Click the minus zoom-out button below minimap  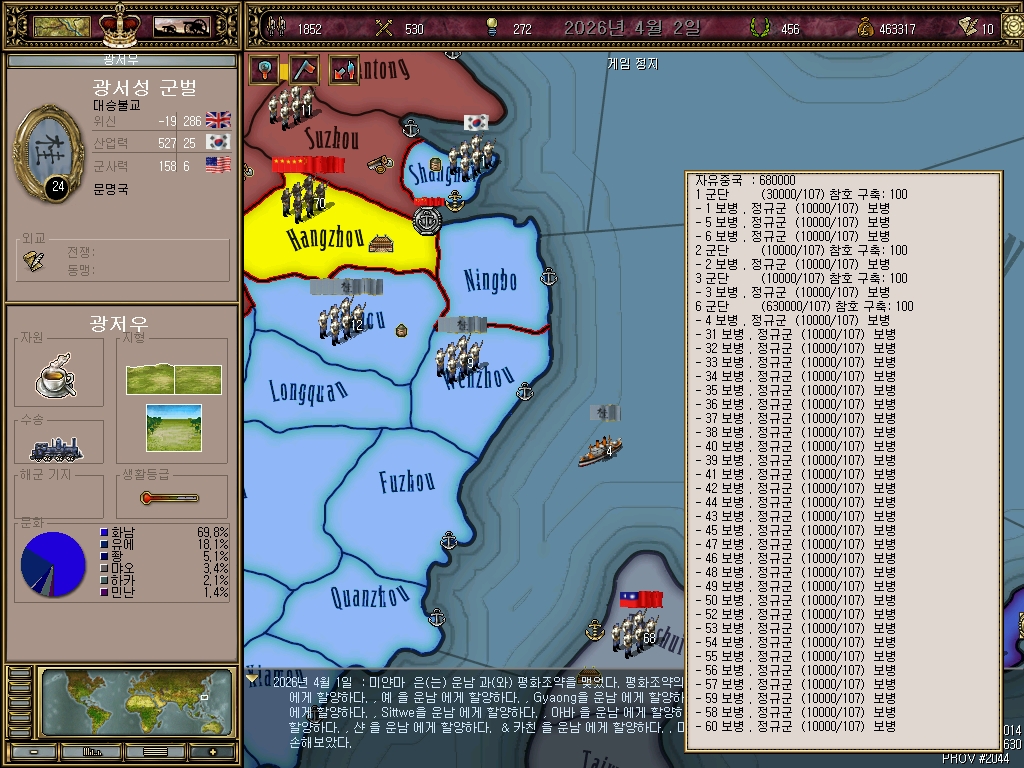tap(34, 752)
